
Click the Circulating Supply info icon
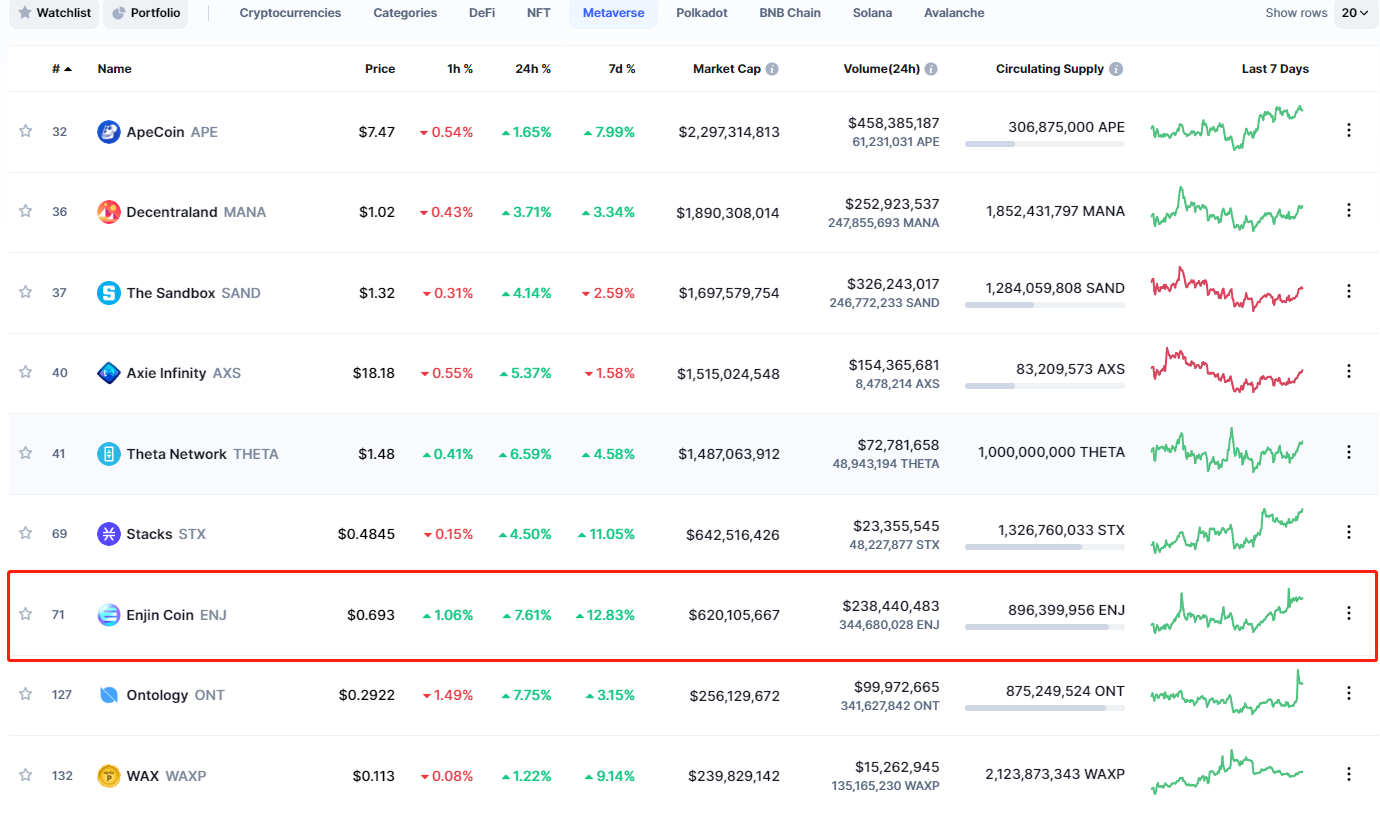(x=1116, y=69)
